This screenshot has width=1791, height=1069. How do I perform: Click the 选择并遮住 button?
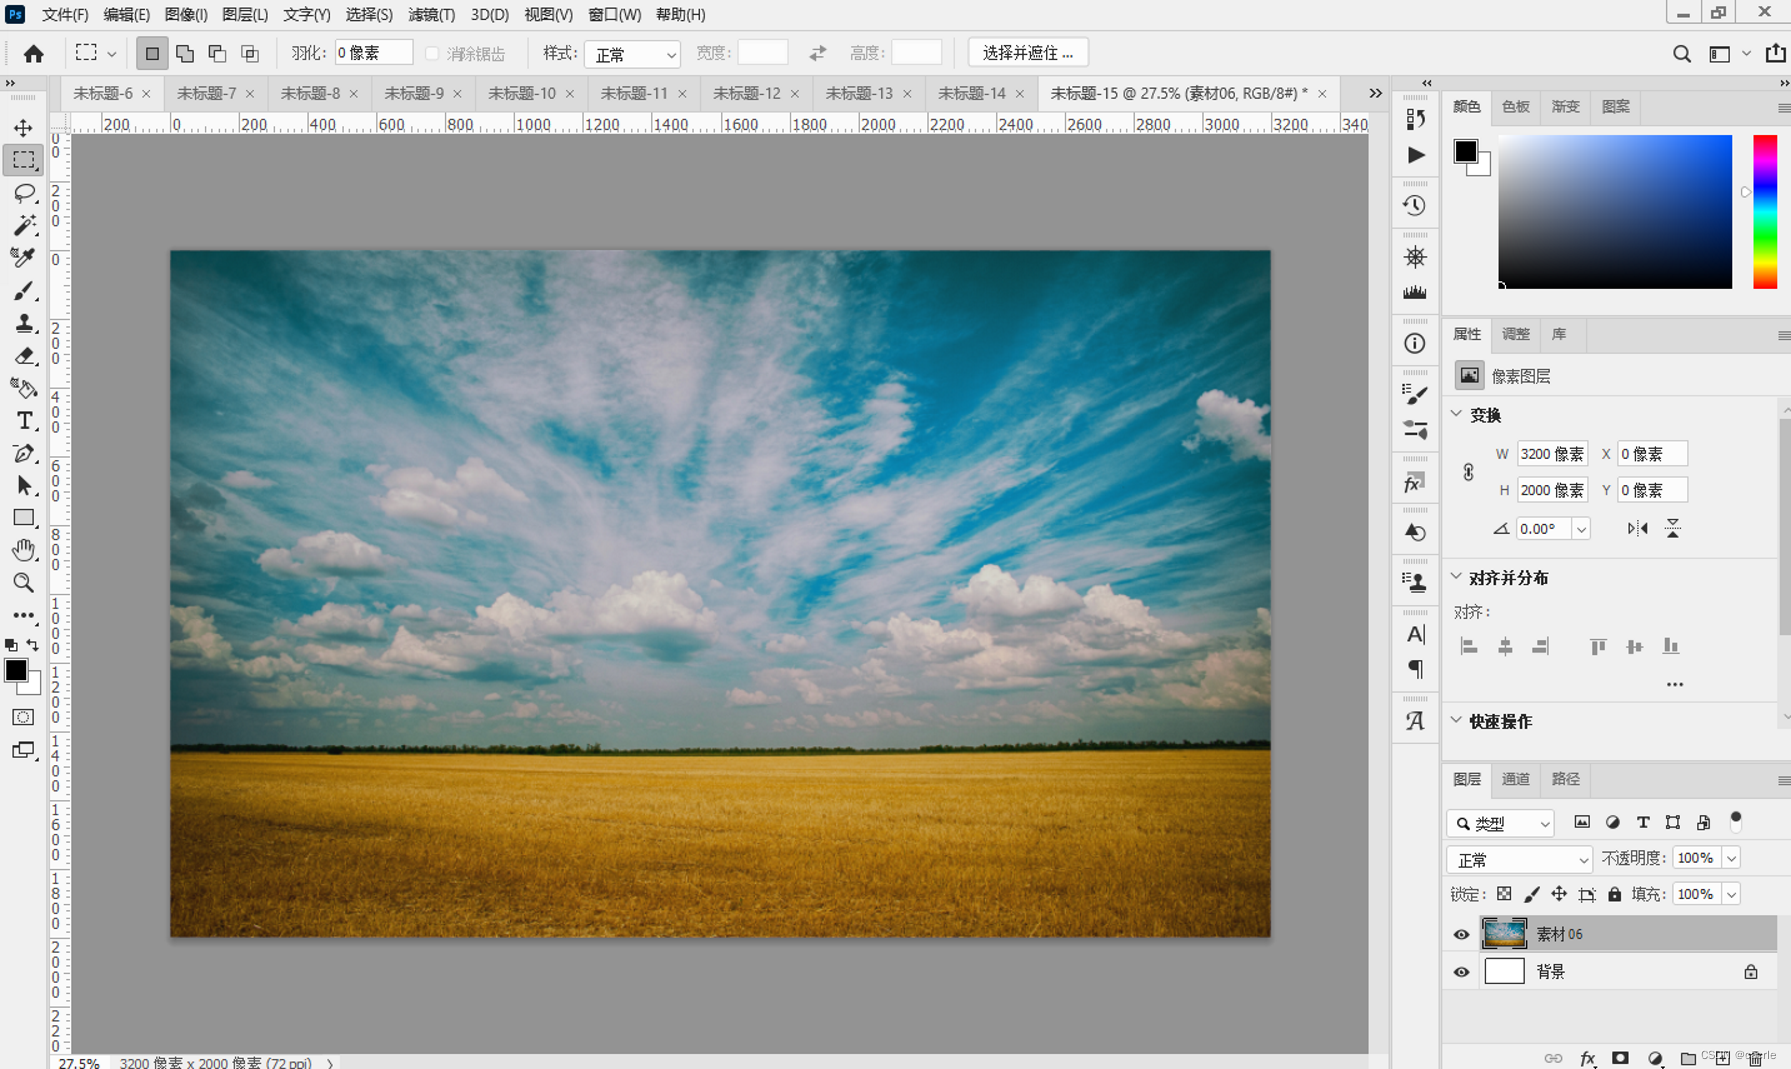coord(1028,53)
